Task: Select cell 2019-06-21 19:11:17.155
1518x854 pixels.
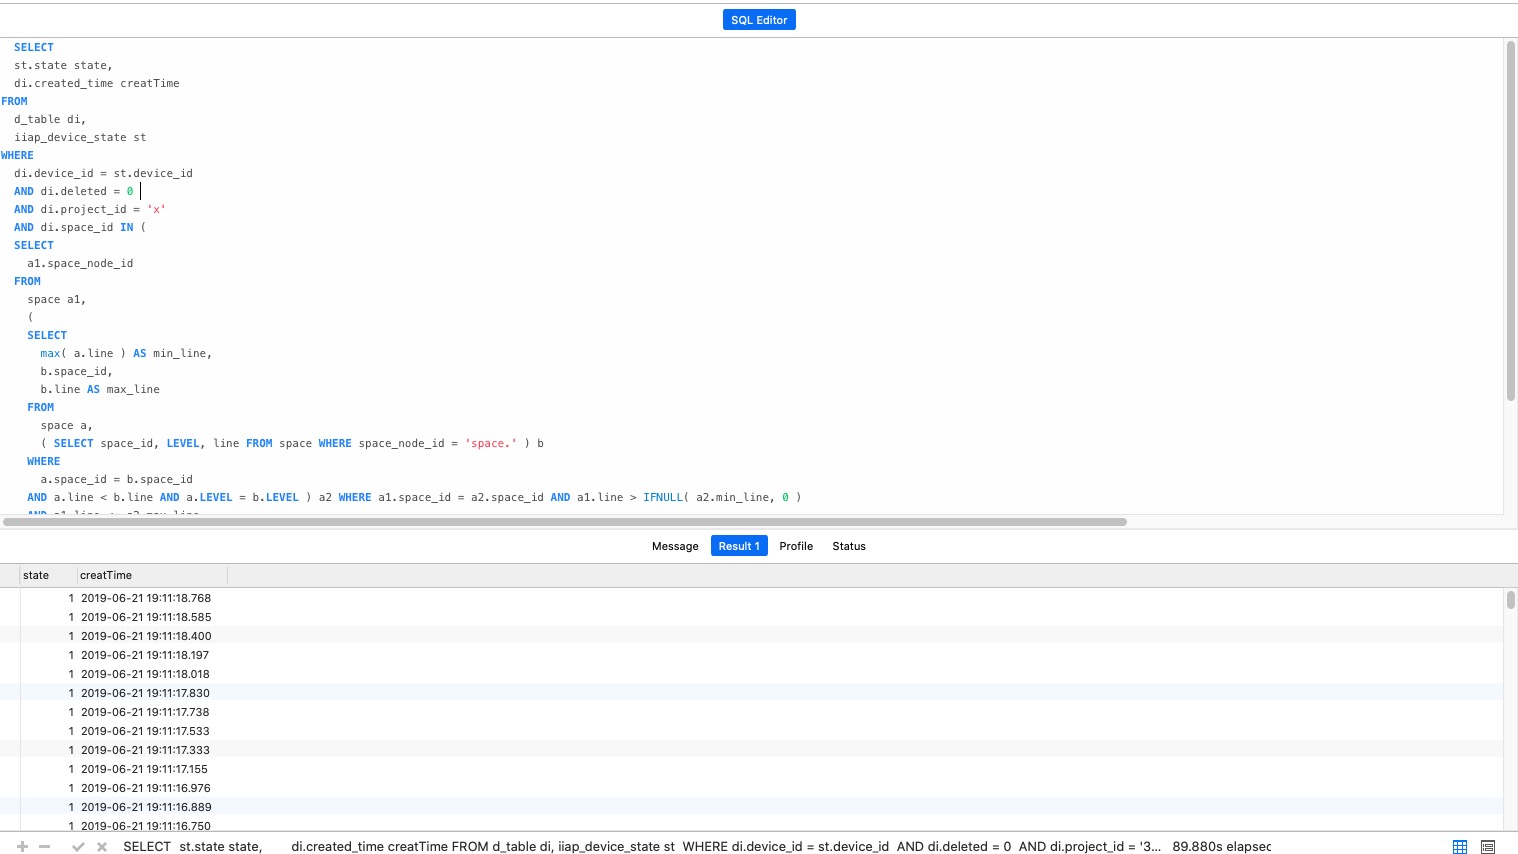Action: click(x=144, y=769)
